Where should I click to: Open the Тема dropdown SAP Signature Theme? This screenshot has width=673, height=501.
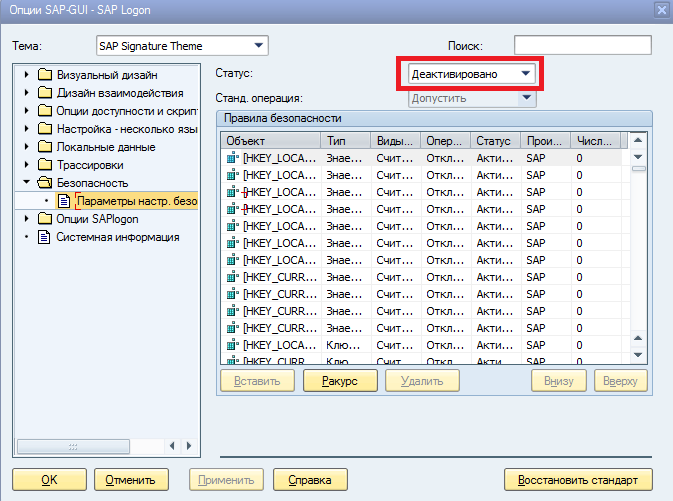point(259,46)
